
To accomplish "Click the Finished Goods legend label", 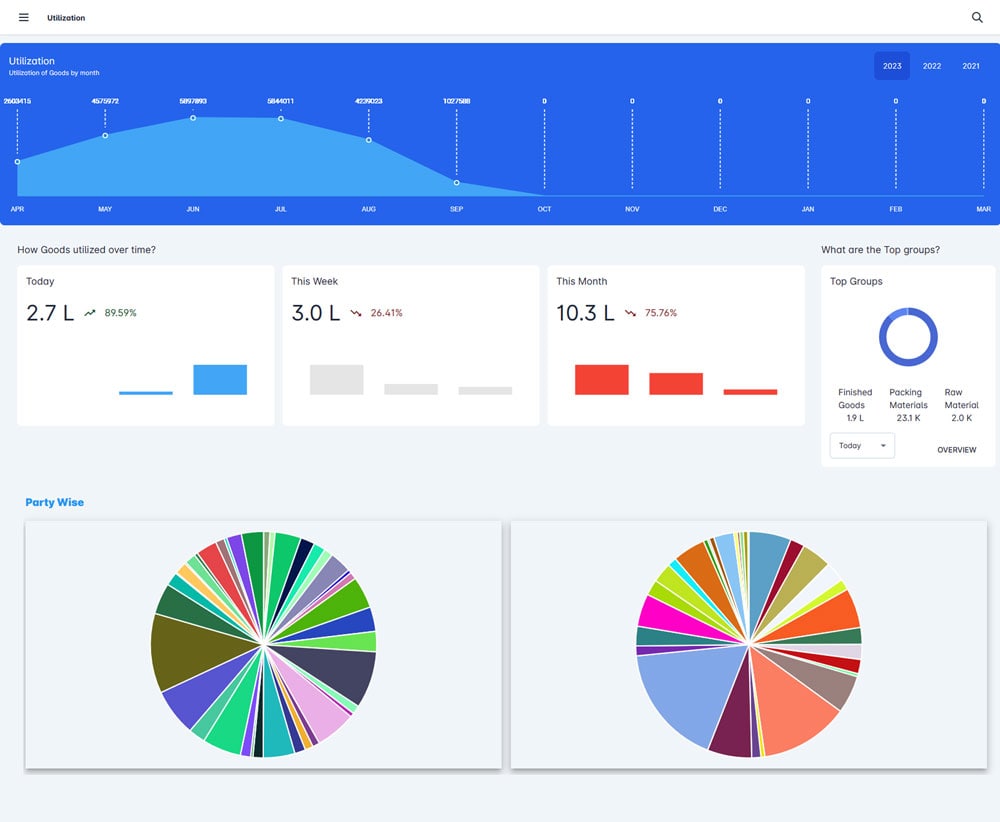I will click(855, 398).
